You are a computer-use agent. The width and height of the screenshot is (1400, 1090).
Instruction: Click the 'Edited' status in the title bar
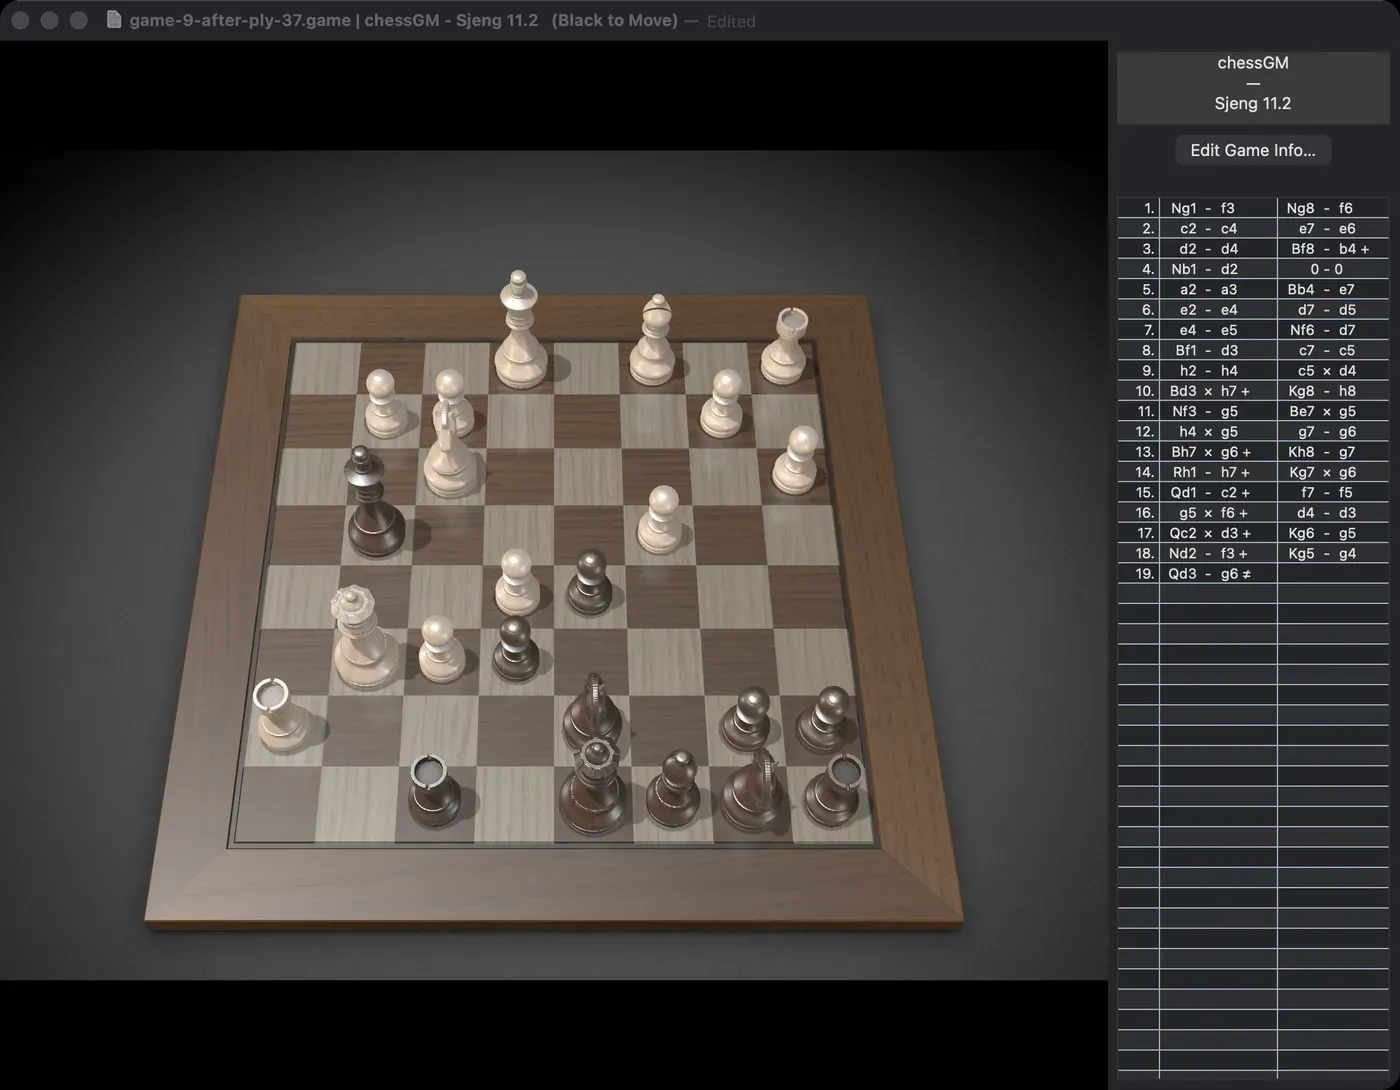731,21
